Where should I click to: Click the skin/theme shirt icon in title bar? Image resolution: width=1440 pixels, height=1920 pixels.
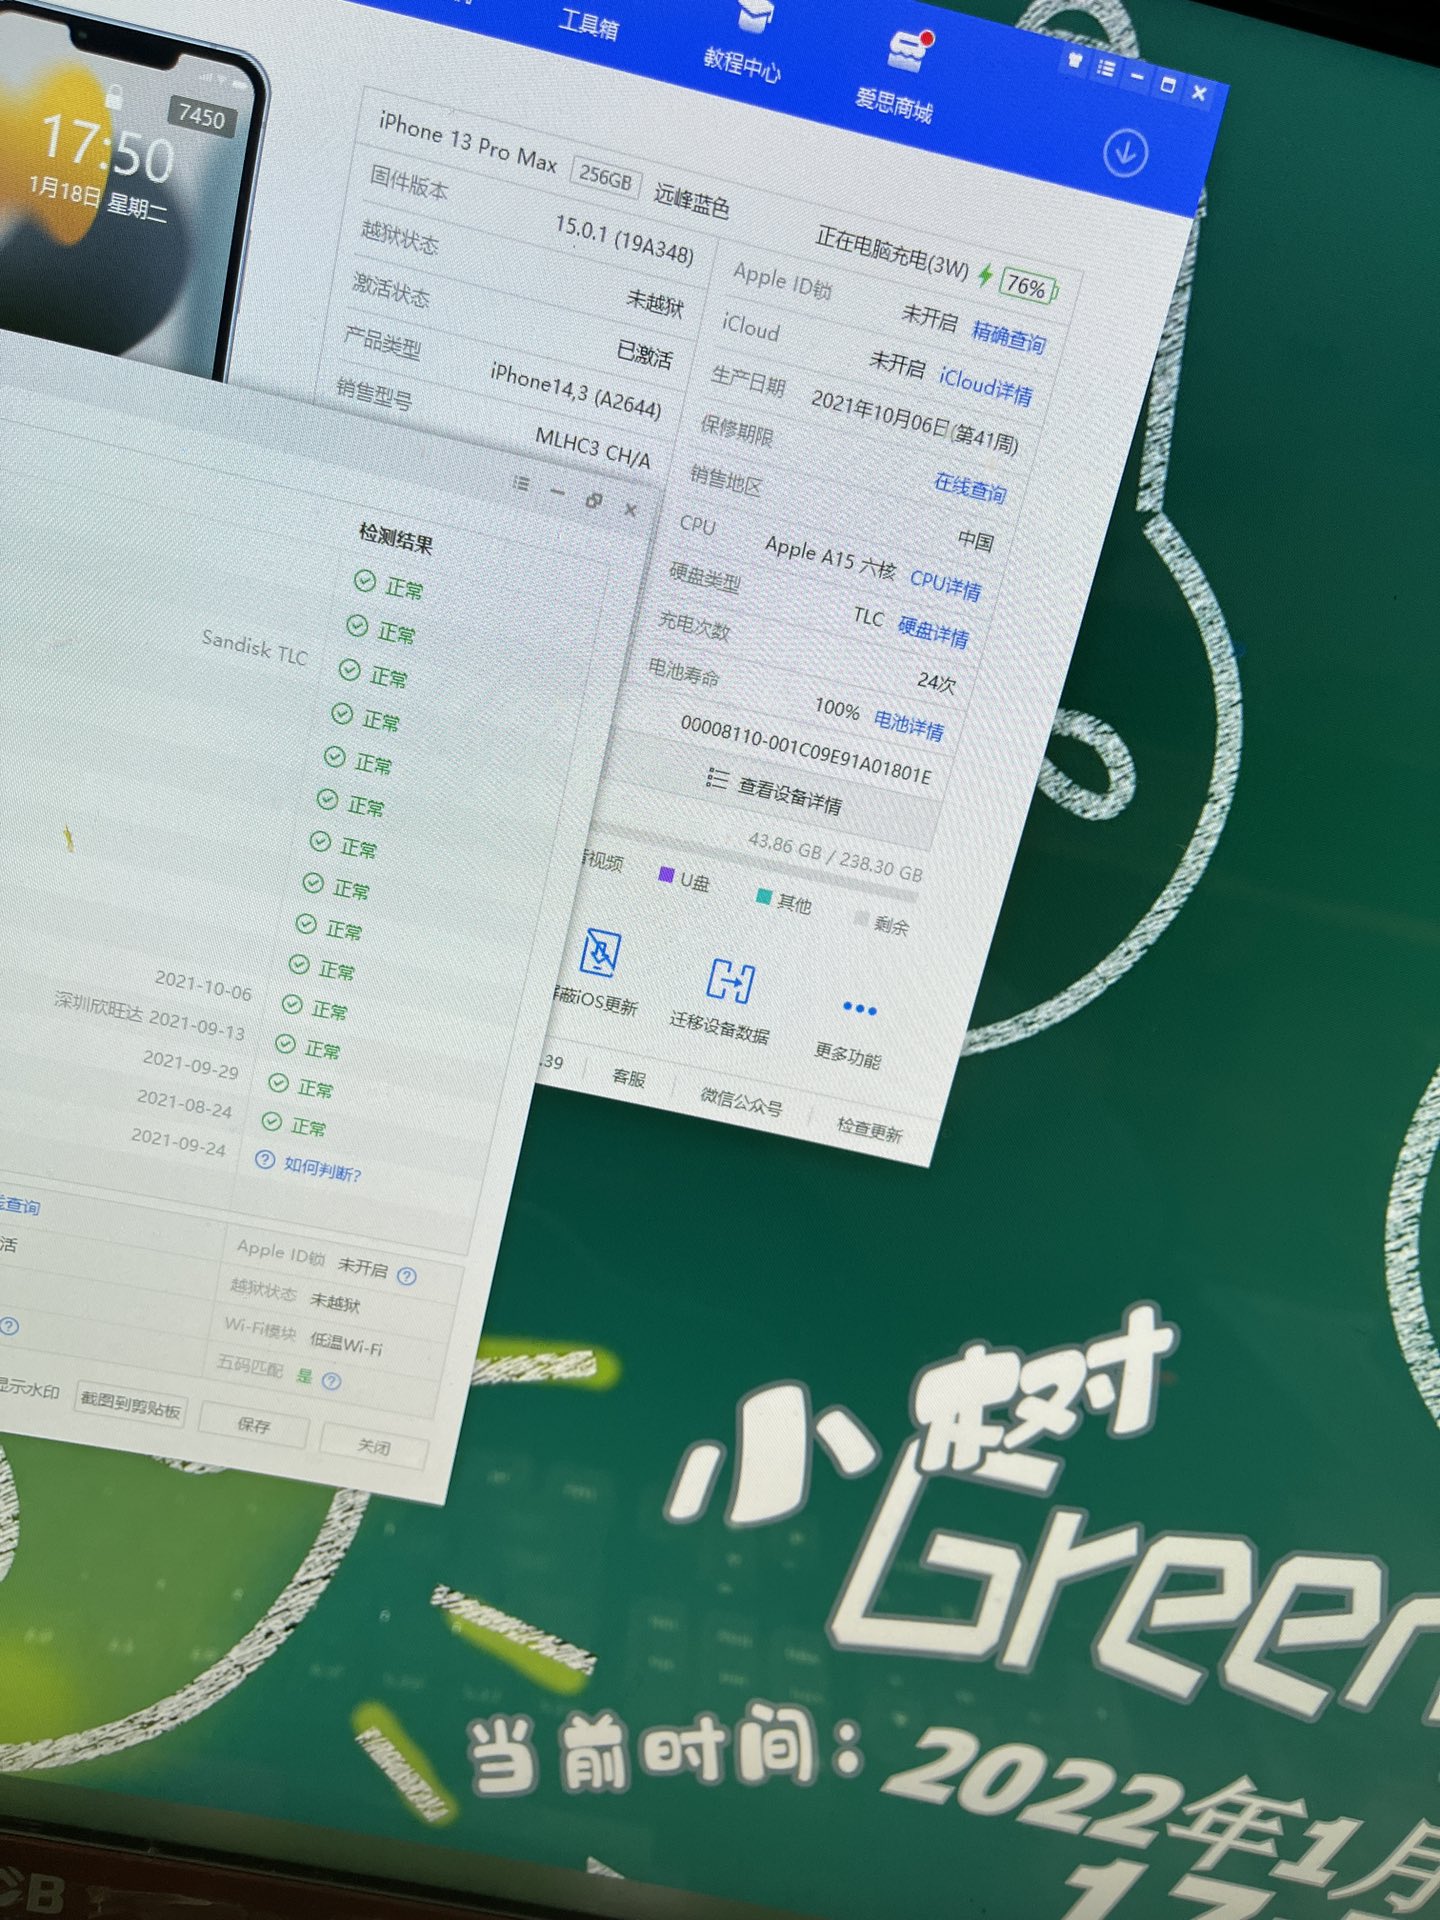tap(1074, 60)
